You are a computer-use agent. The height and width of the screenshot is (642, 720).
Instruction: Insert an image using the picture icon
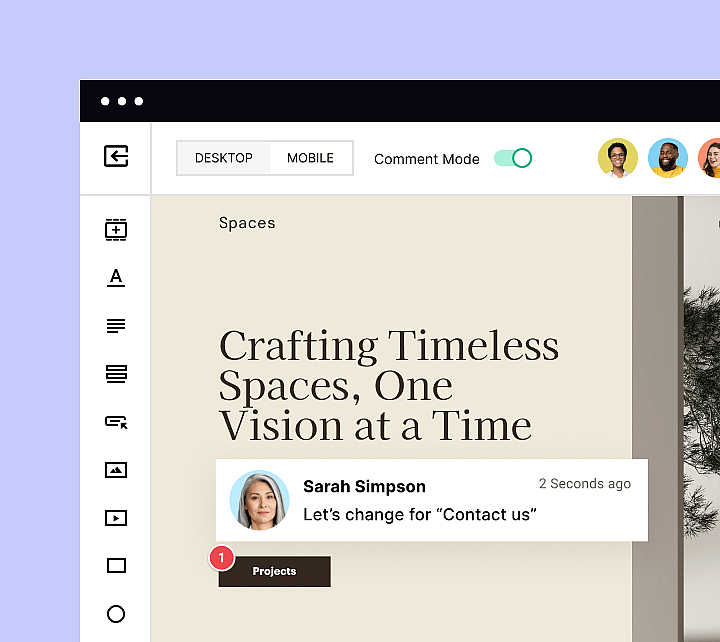(x=116, y=470)
